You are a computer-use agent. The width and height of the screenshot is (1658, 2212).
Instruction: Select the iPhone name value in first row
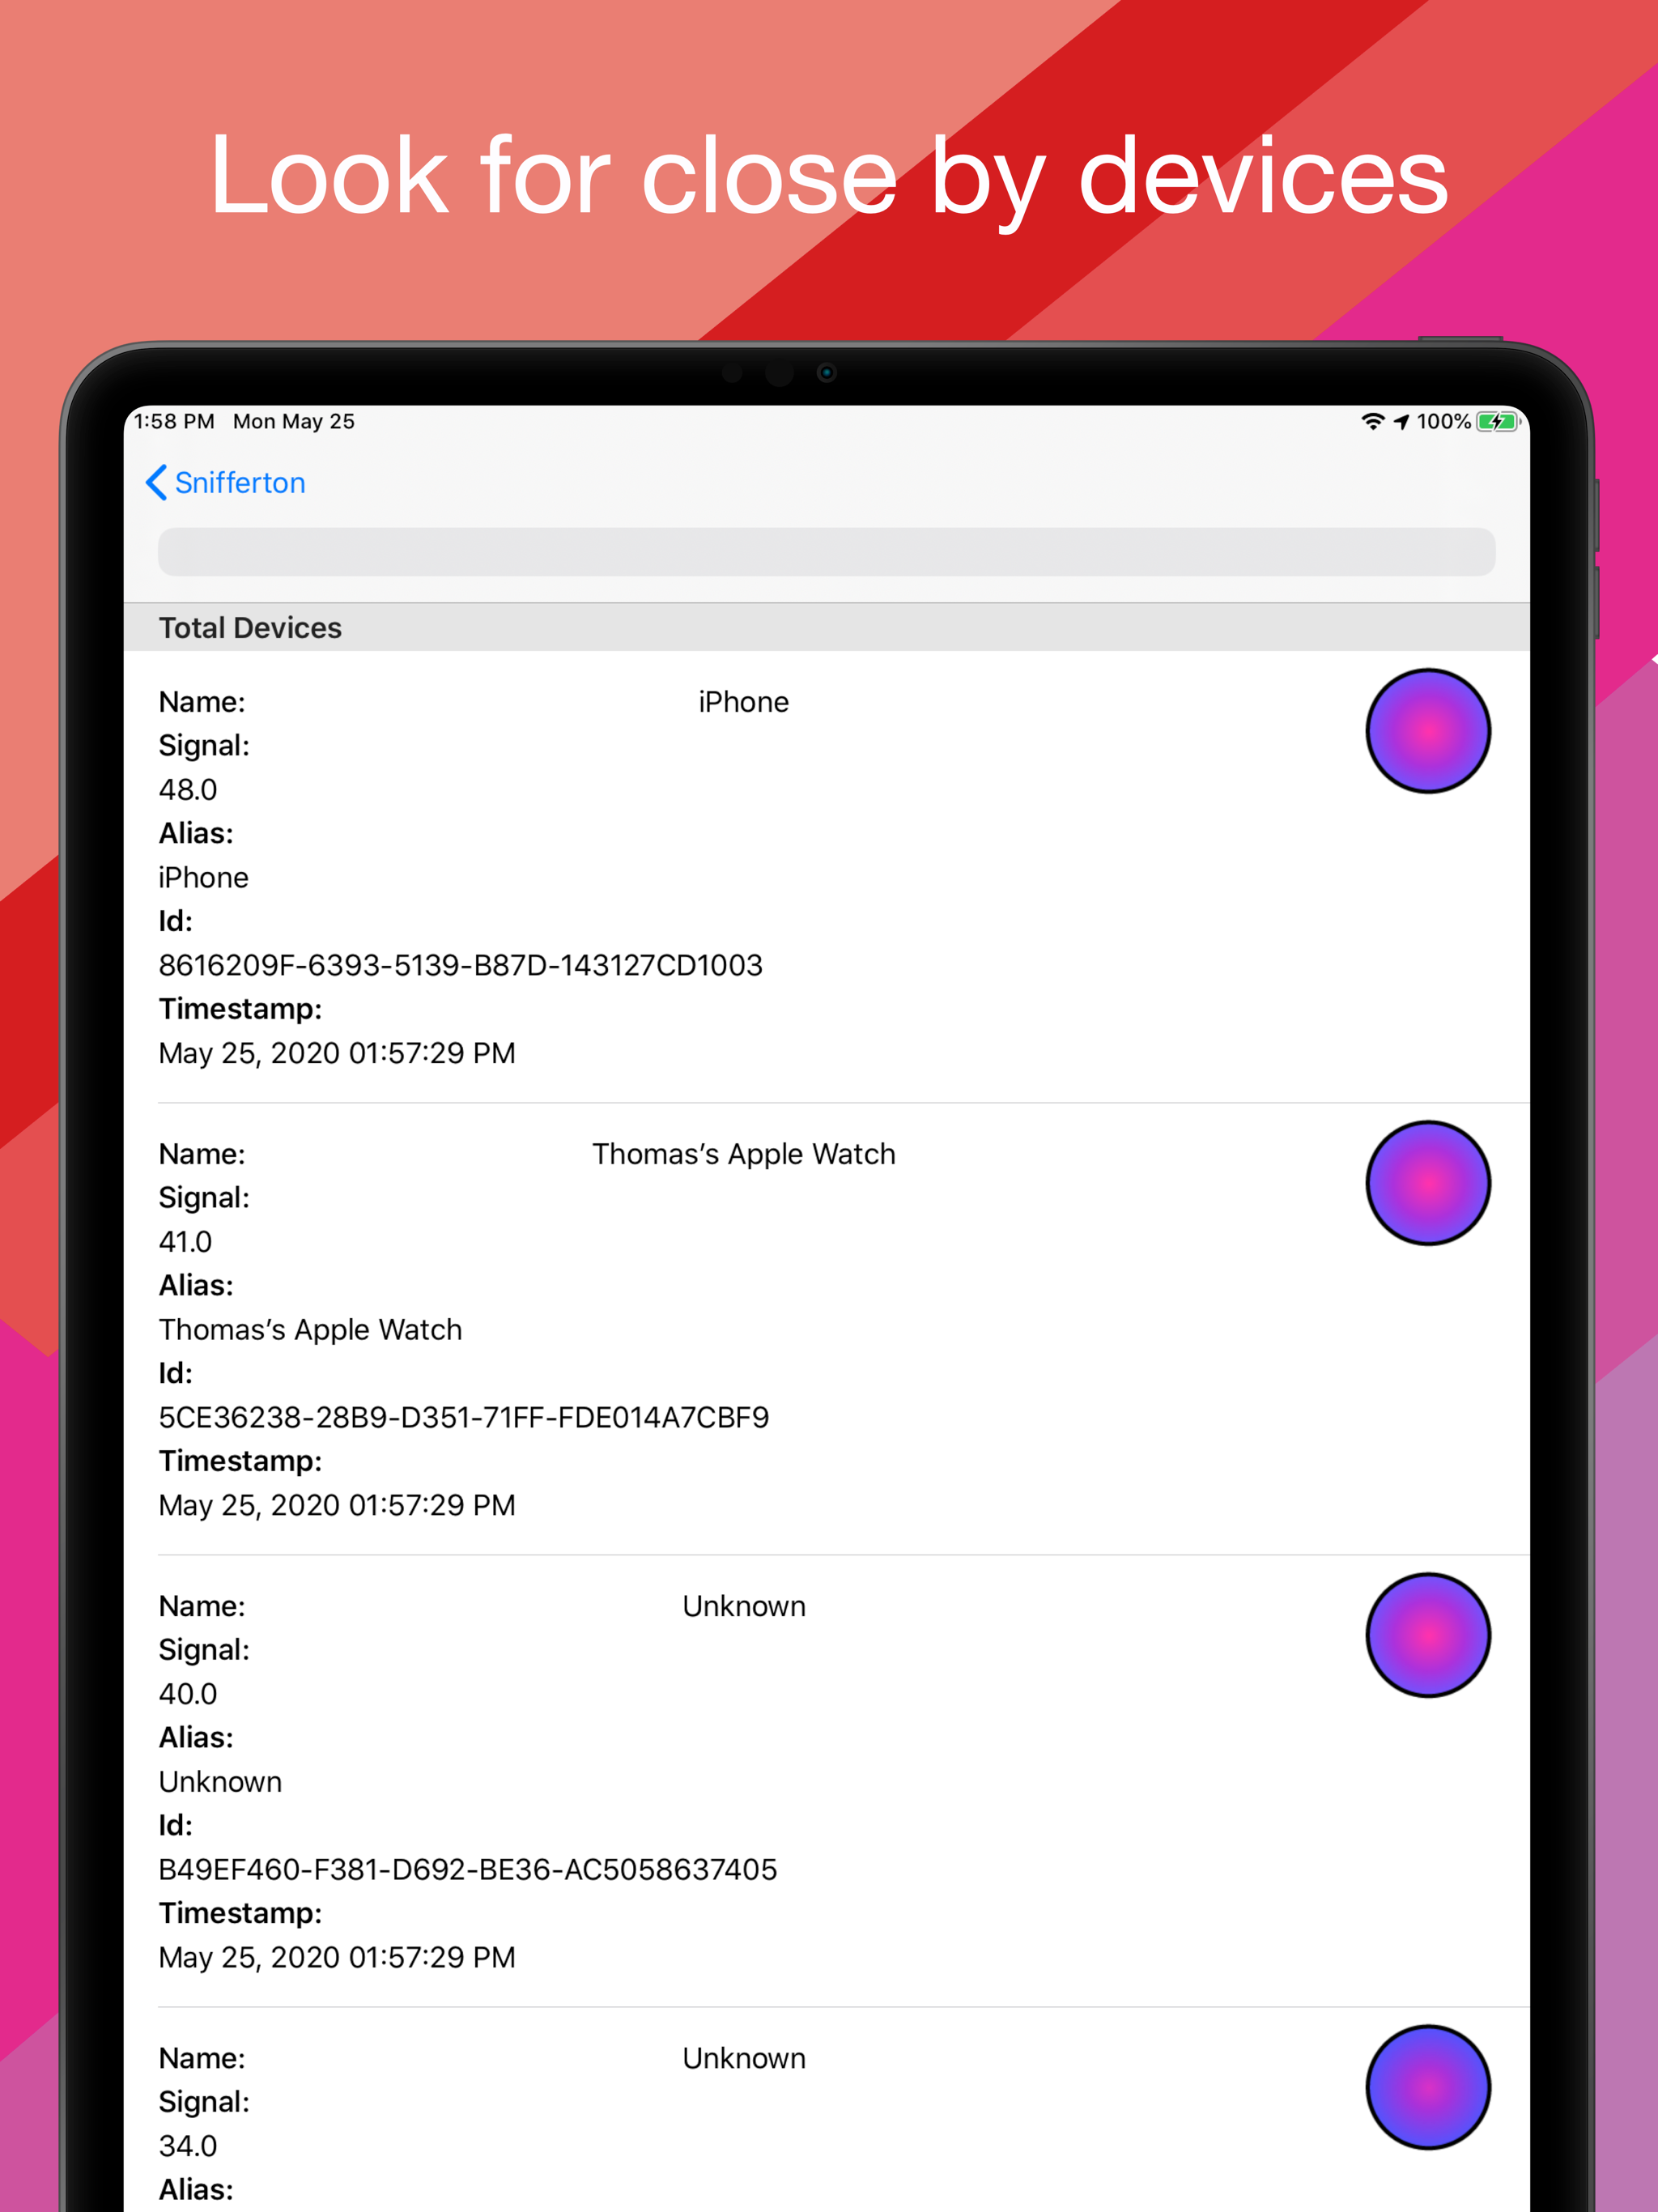tap(743, 702)
